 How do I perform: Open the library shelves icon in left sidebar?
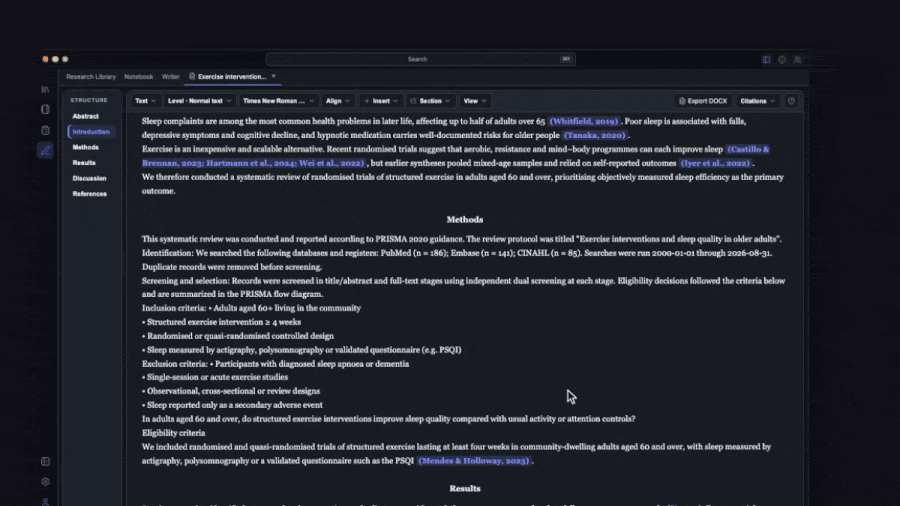pyautogui.click(x=45, y=89)
